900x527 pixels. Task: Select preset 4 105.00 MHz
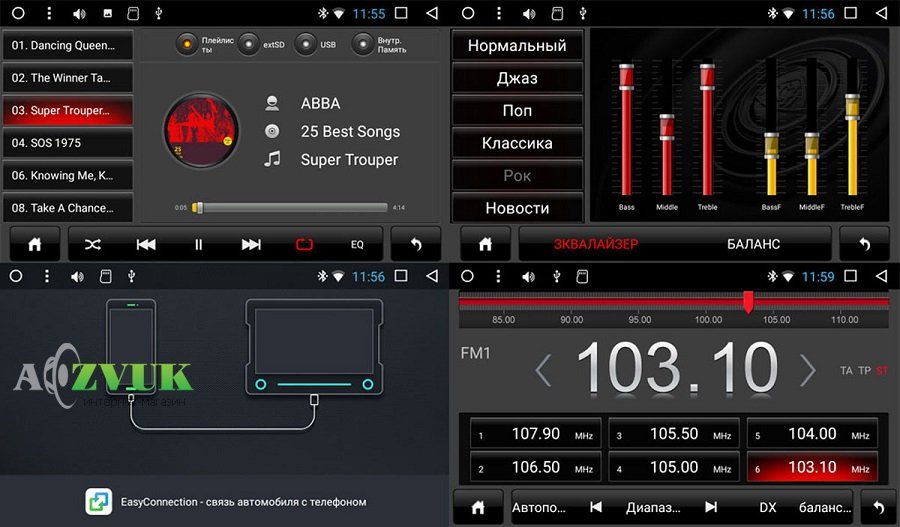pos(674,467)
